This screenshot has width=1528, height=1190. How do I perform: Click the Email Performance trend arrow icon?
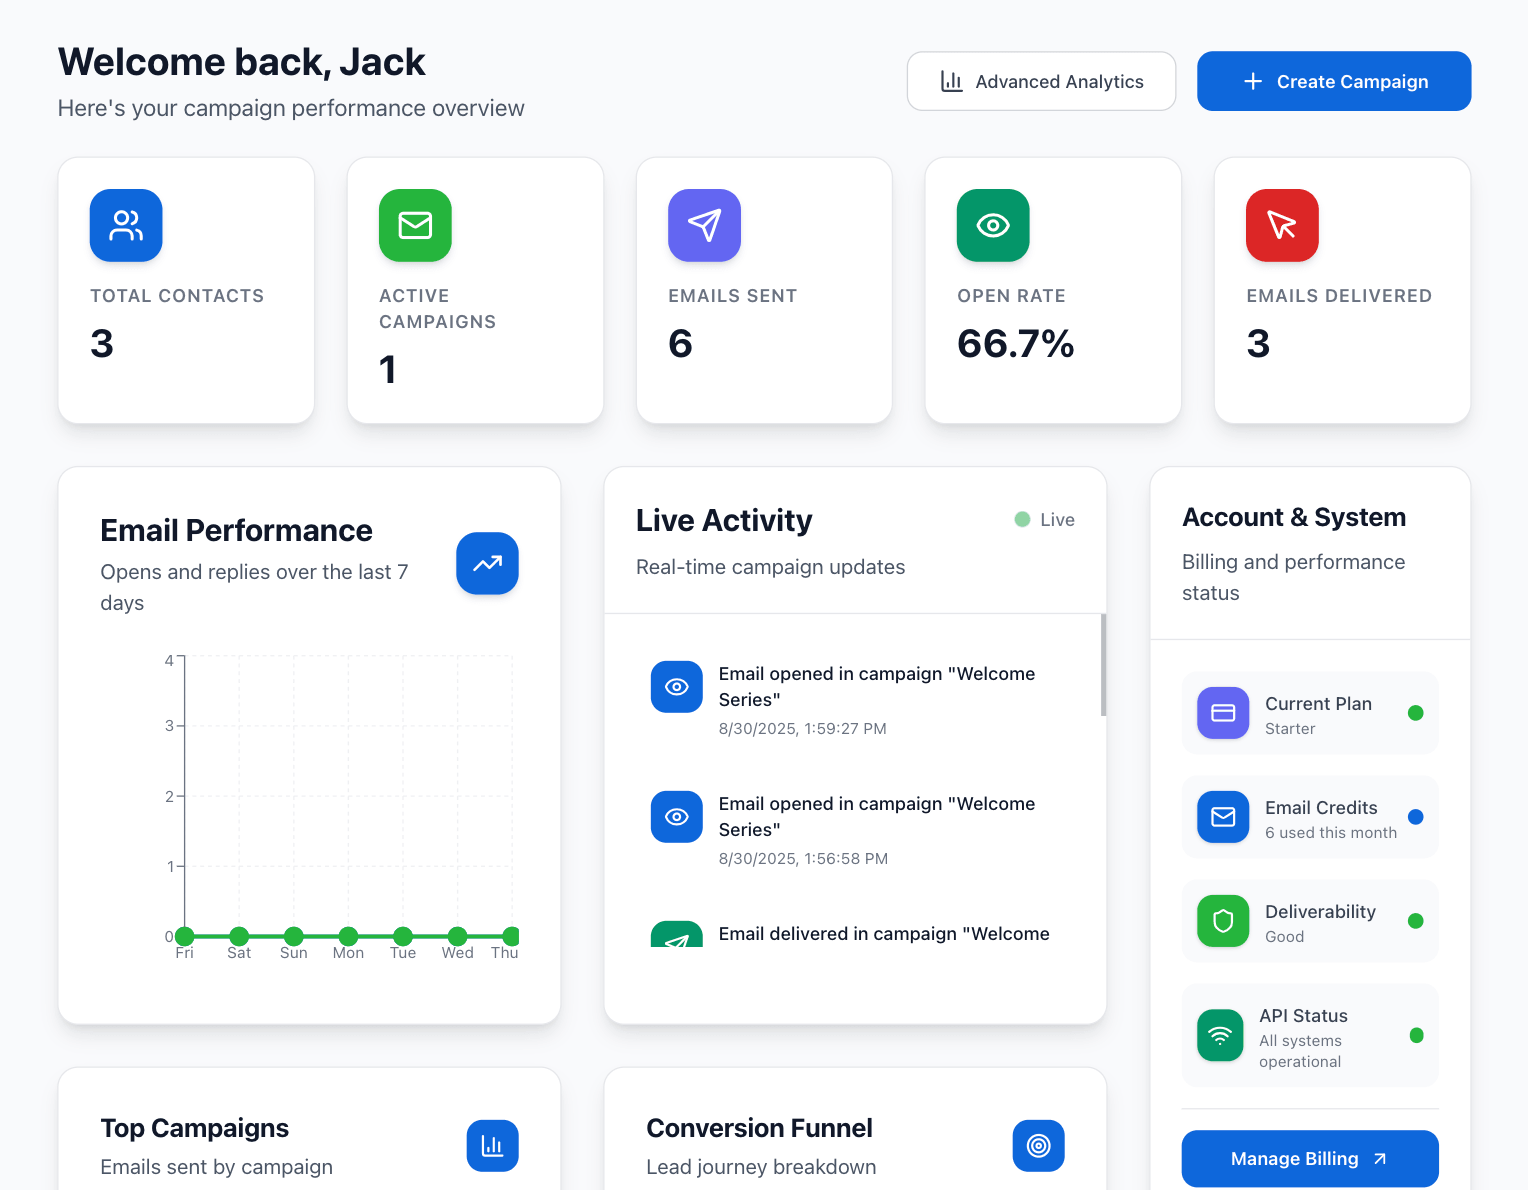tap(487, 563)
